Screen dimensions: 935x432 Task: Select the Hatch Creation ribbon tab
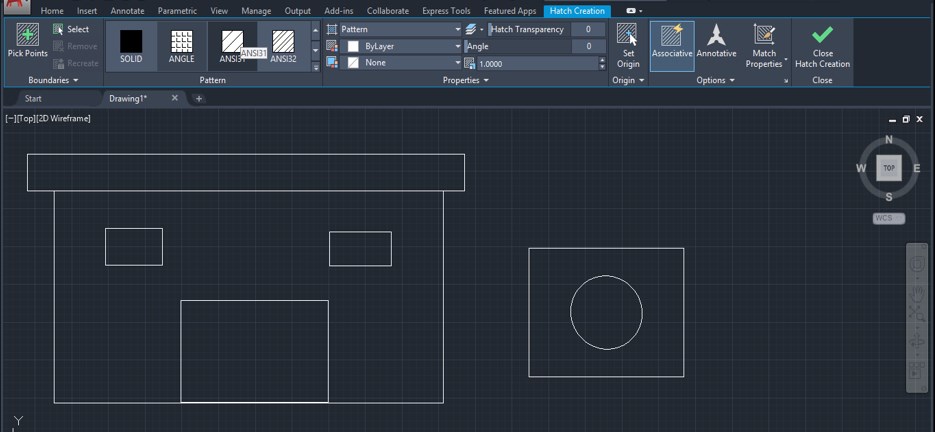pyautogui.click(x=577, y=11)
